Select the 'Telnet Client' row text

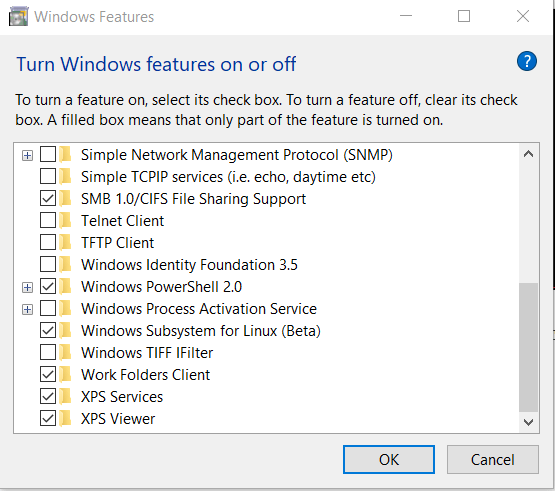122,221
